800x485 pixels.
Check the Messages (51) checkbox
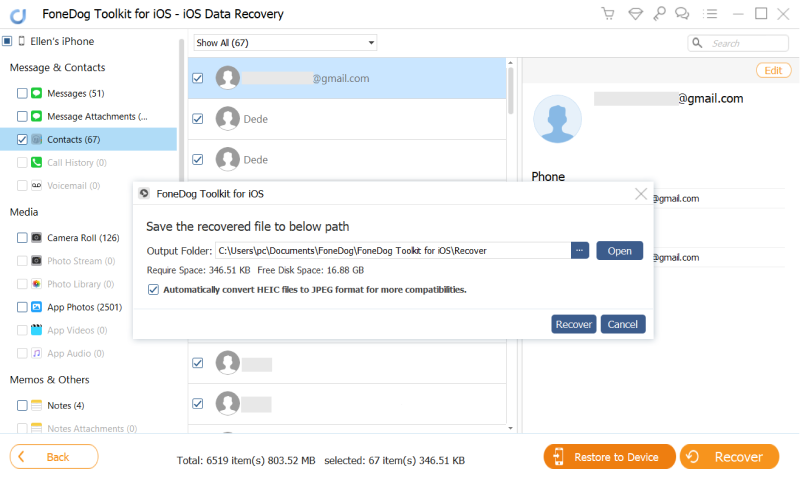(22, 93)
